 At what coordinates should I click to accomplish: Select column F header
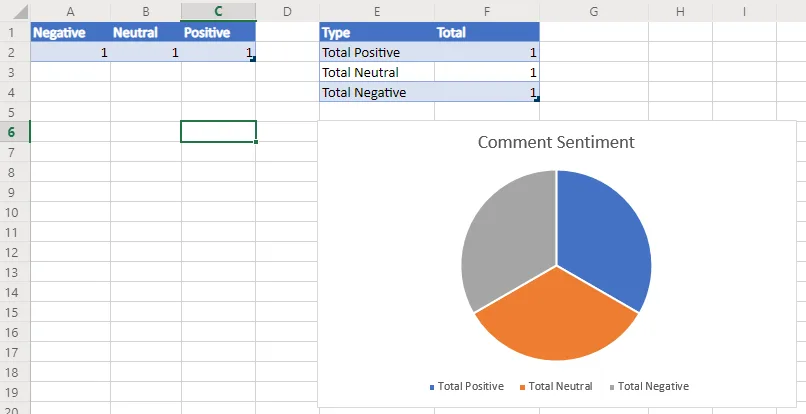click(487, 11)
